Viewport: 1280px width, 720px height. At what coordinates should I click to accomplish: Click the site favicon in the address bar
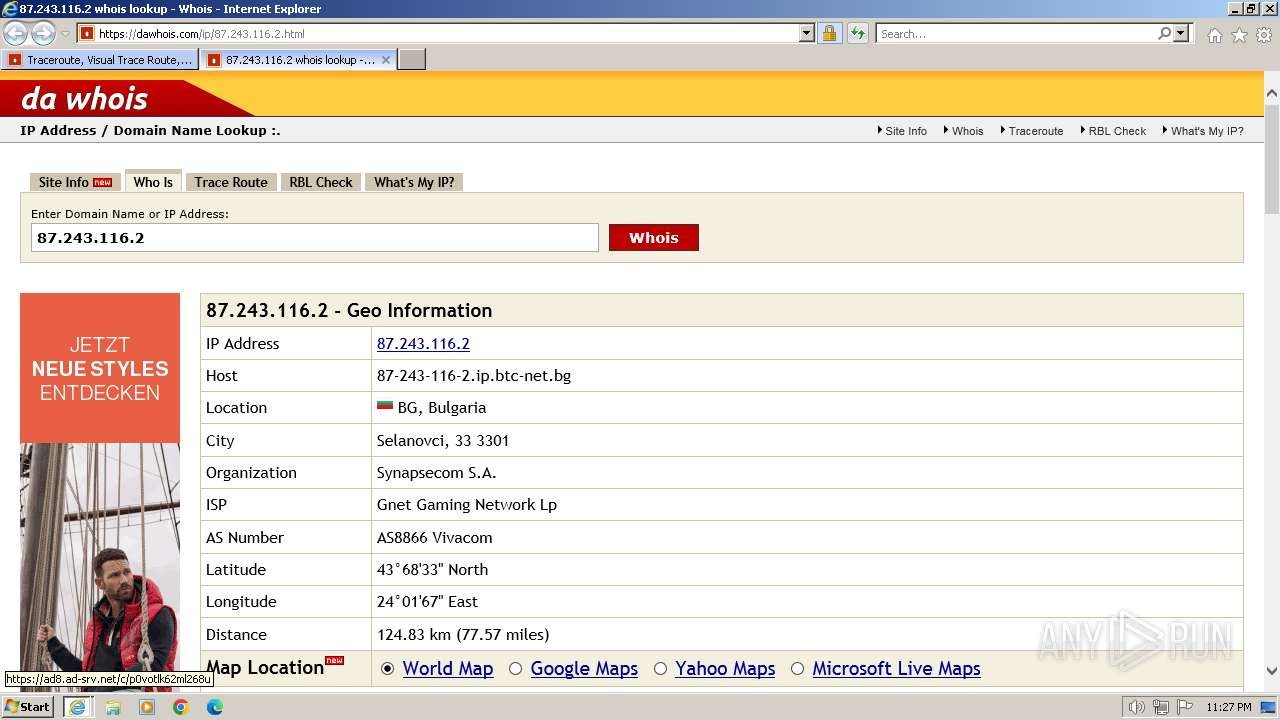coord(87,33)
